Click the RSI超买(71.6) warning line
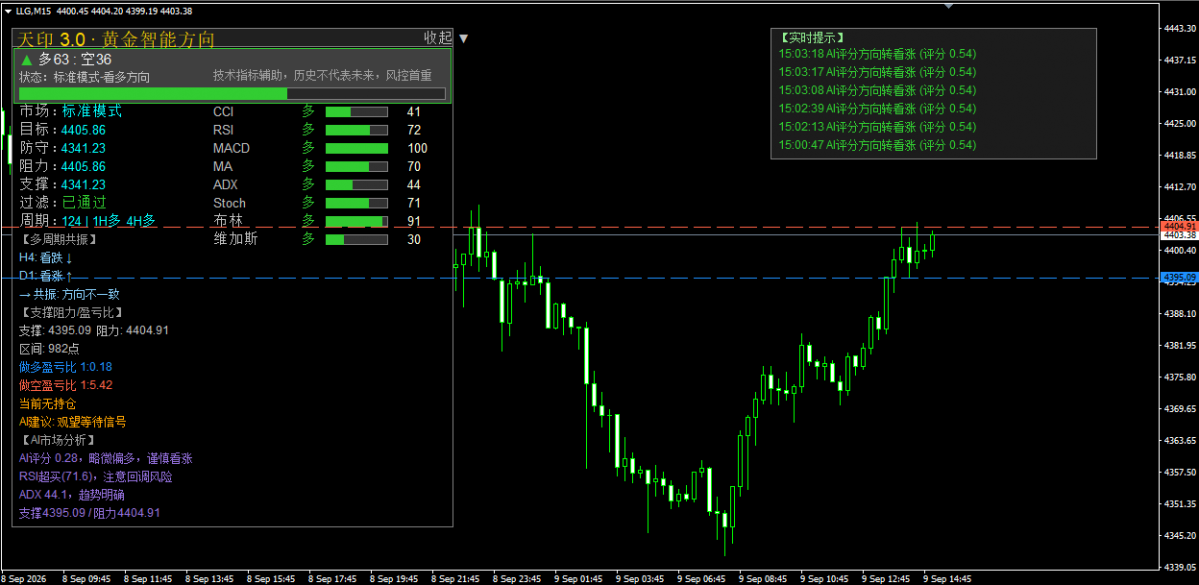 click(x=96, y=477)
